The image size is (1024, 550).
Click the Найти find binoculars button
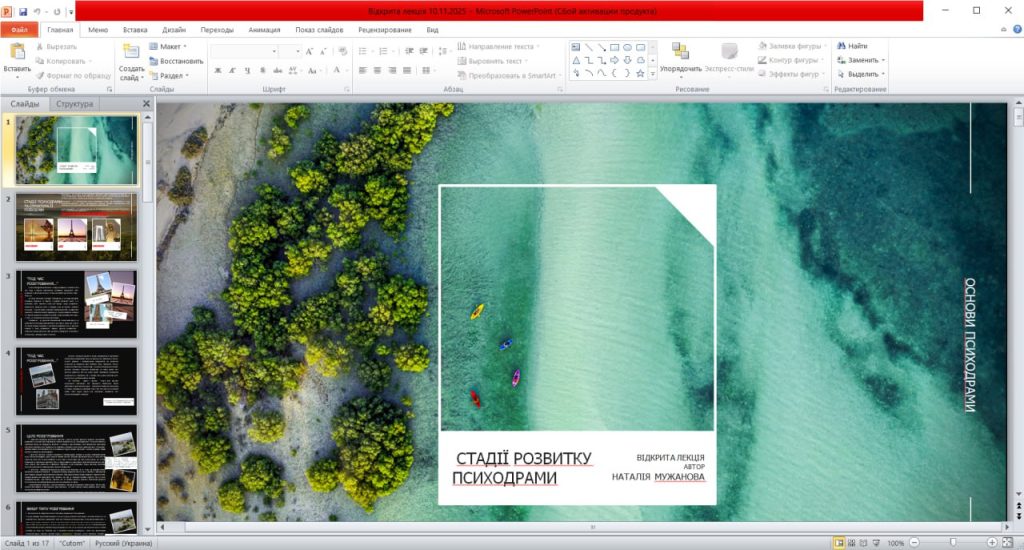coord(851,46)
